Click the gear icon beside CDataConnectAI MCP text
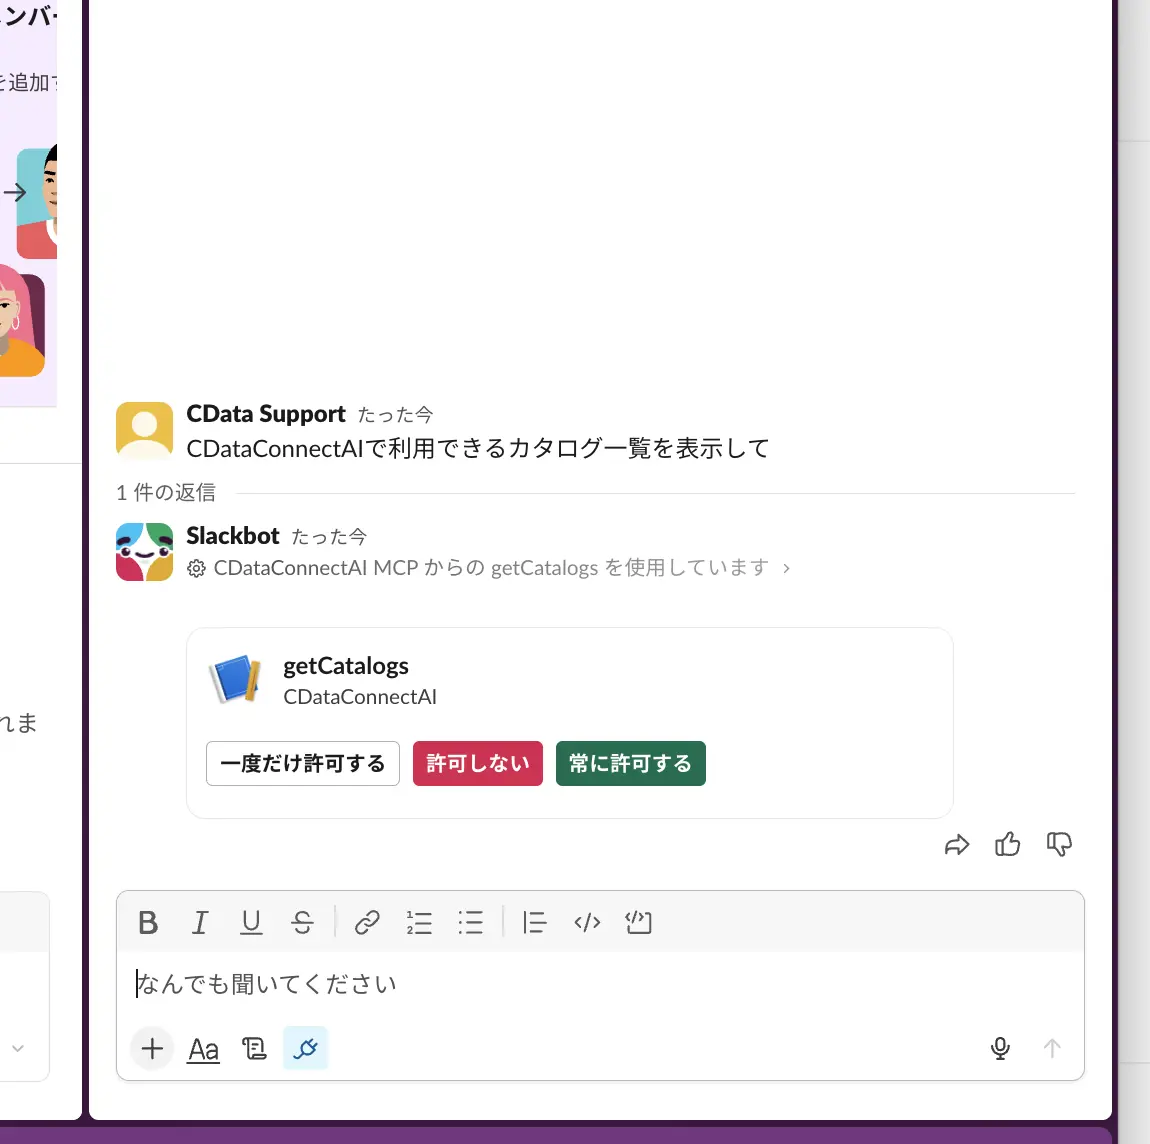The width and height of the screenshot is (1150, 1144). point(196,568)
